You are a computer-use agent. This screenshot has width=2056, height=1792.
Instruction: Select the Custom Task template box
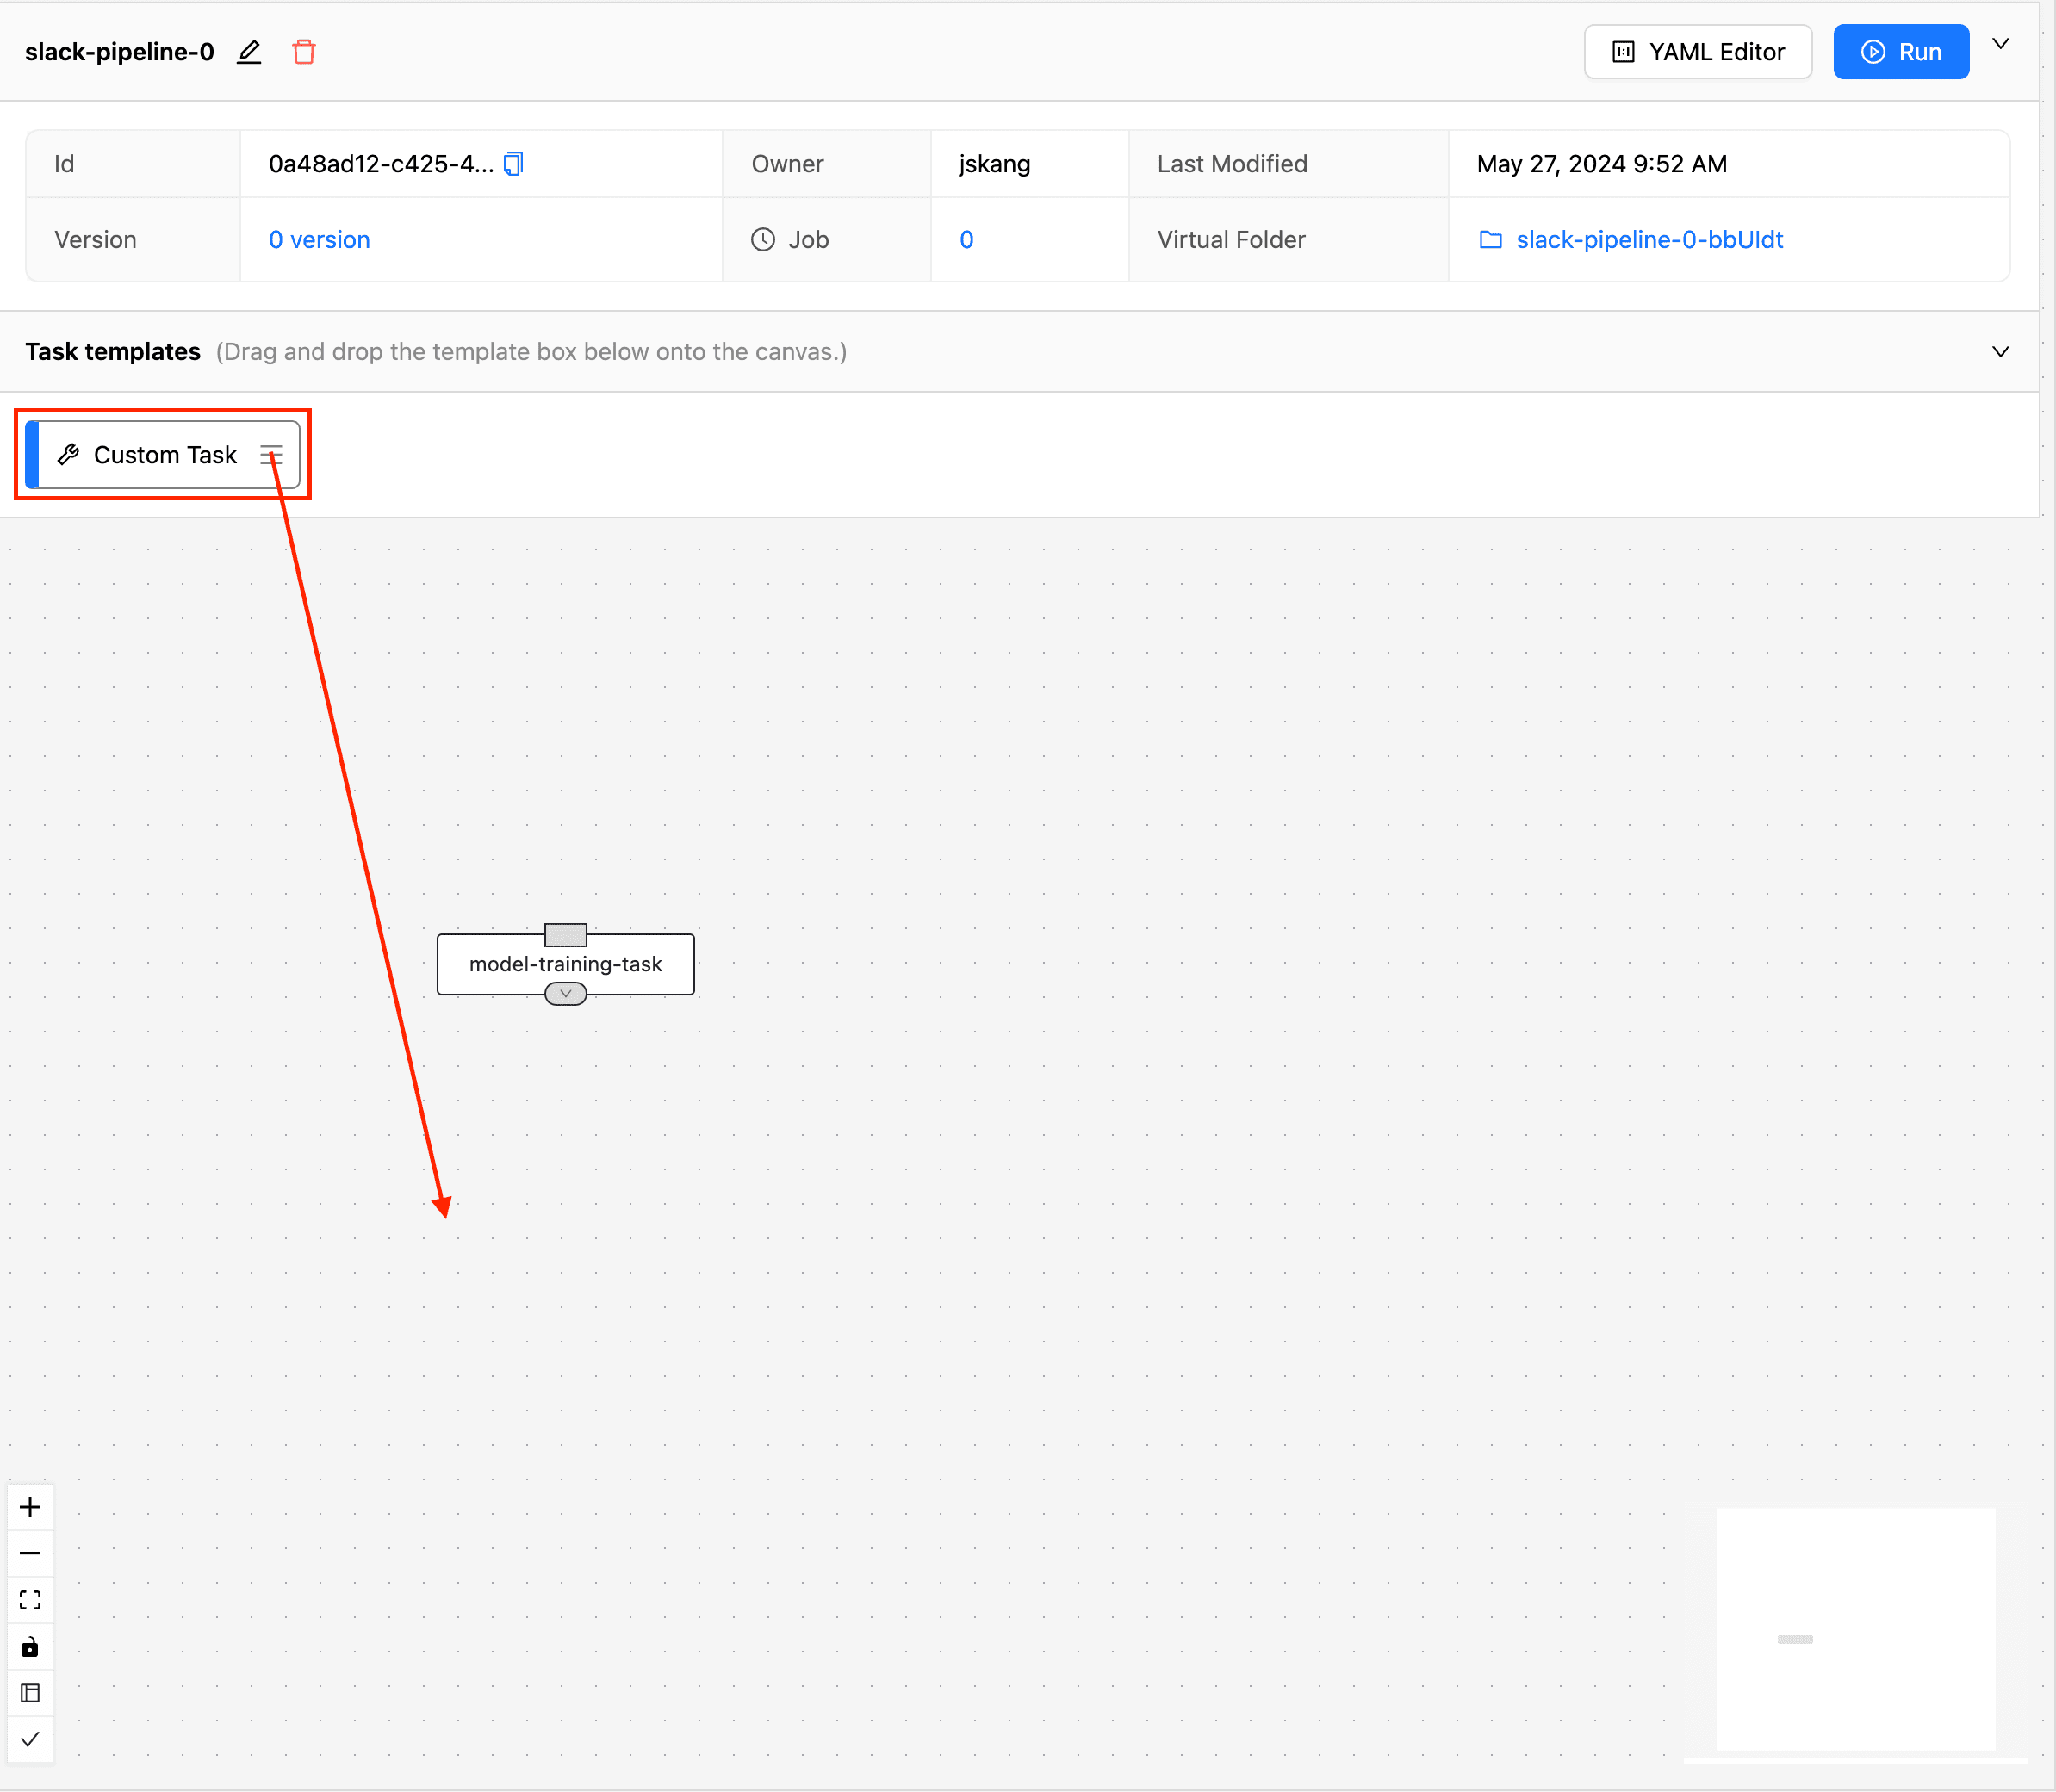[x=163, y=455]
